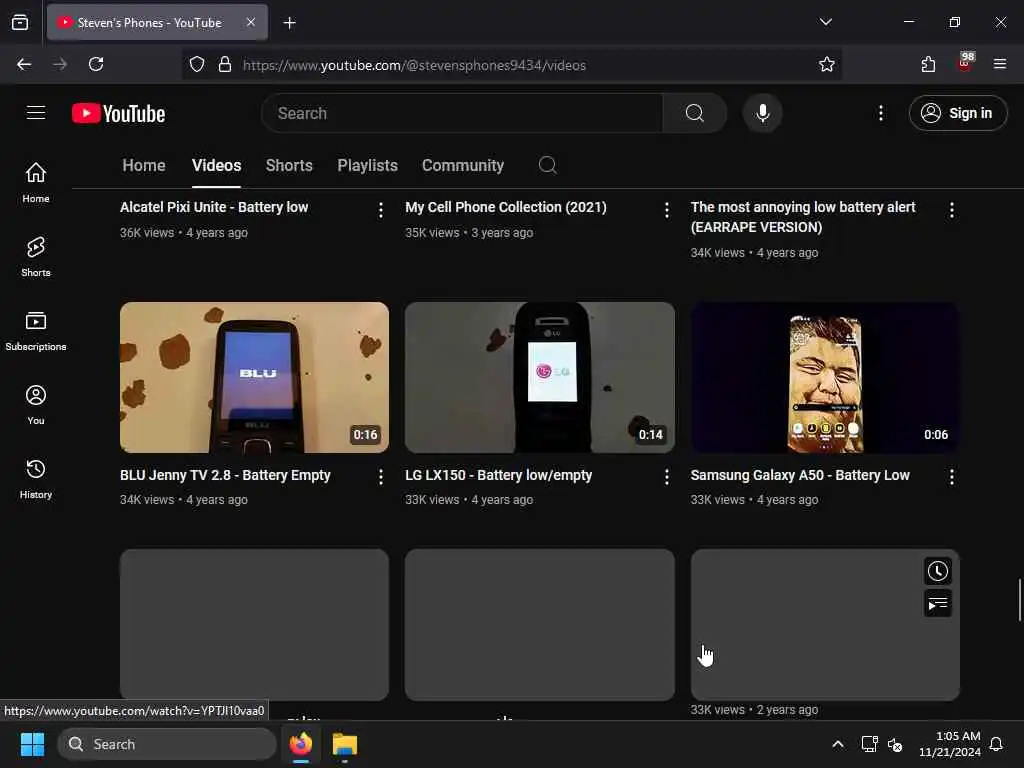Viewport: 1024px width, 768px height.
Task: Close the Steven's Phones tab
Action: [x=251, y=22]
